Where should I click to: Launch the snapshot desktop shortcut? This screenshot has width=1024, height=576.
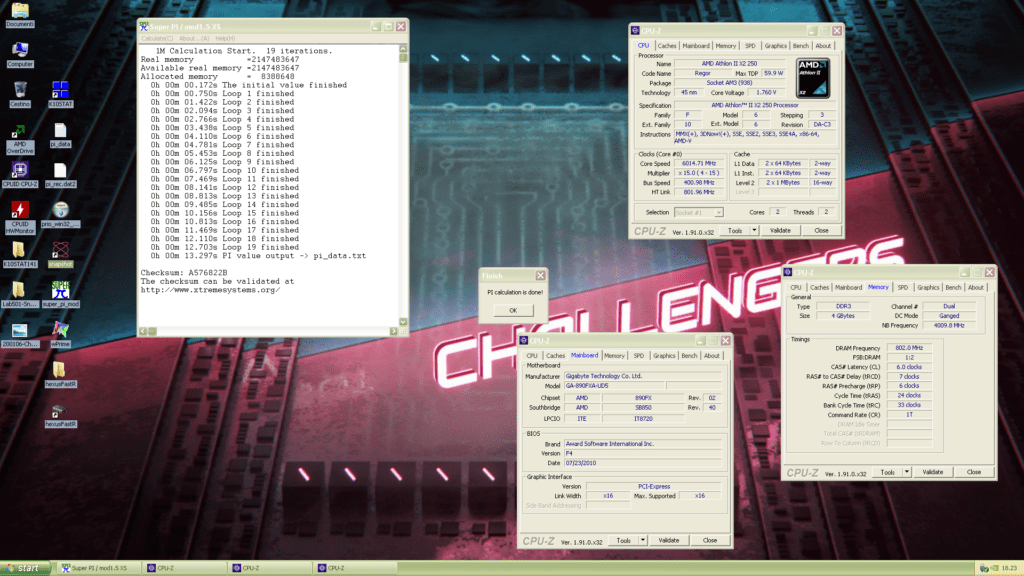click(60, 255)
